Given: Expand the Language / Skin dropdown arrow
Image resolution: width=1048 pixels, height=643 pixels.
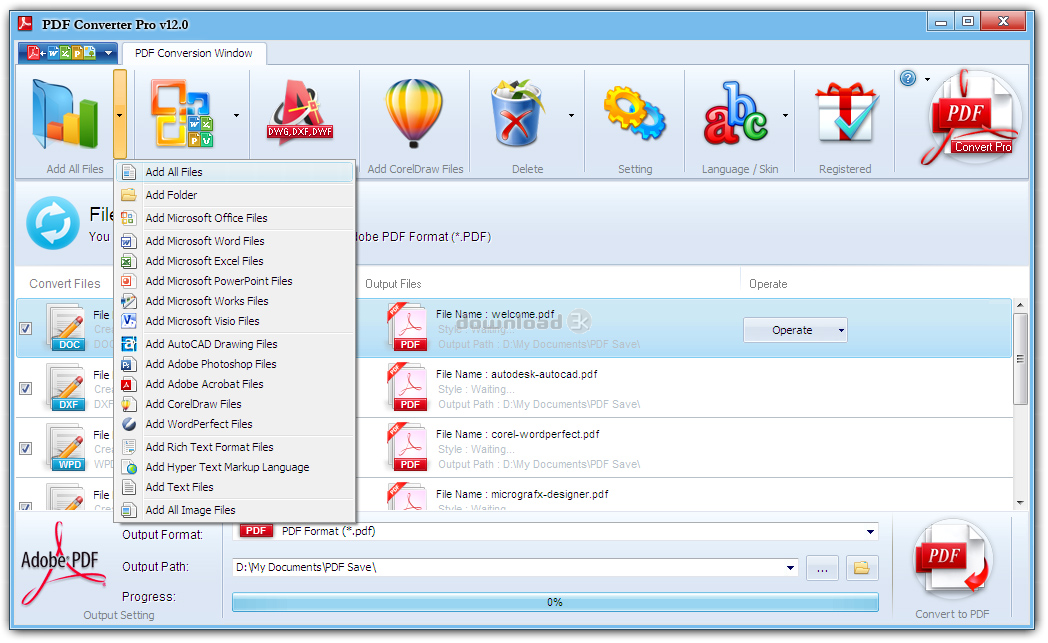Looking at the screenshot, I should tap(785, 115).
